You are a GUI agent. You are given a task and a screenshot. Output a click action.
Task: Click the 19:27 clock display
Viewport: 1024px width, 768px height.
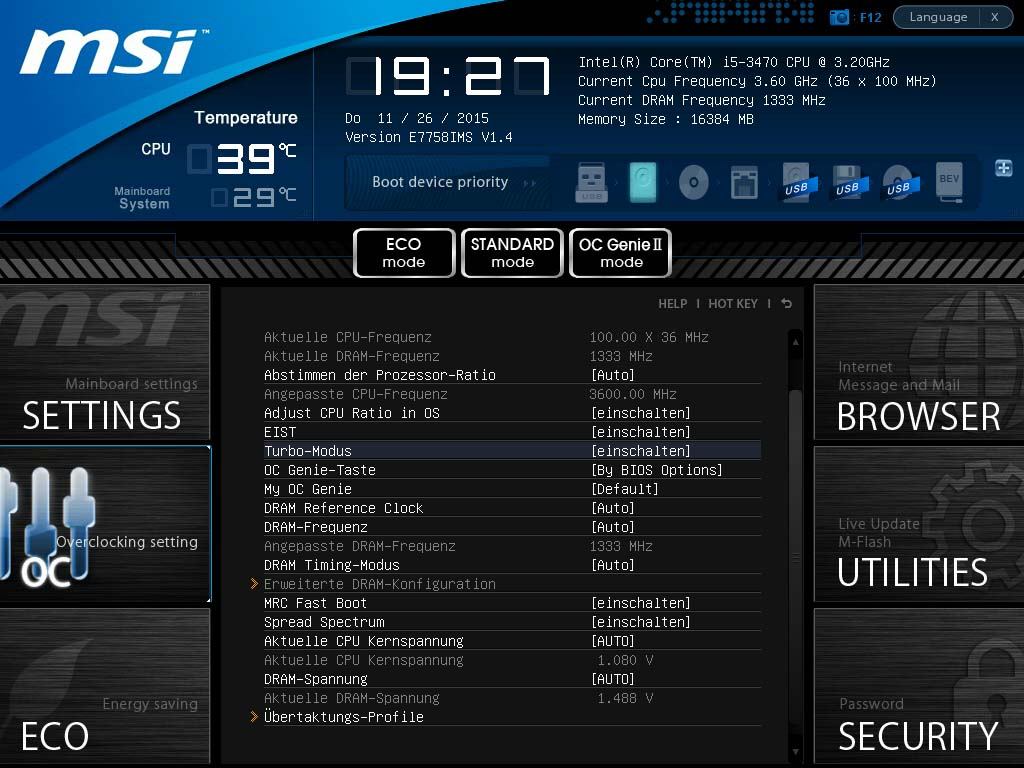click(448, 76)
